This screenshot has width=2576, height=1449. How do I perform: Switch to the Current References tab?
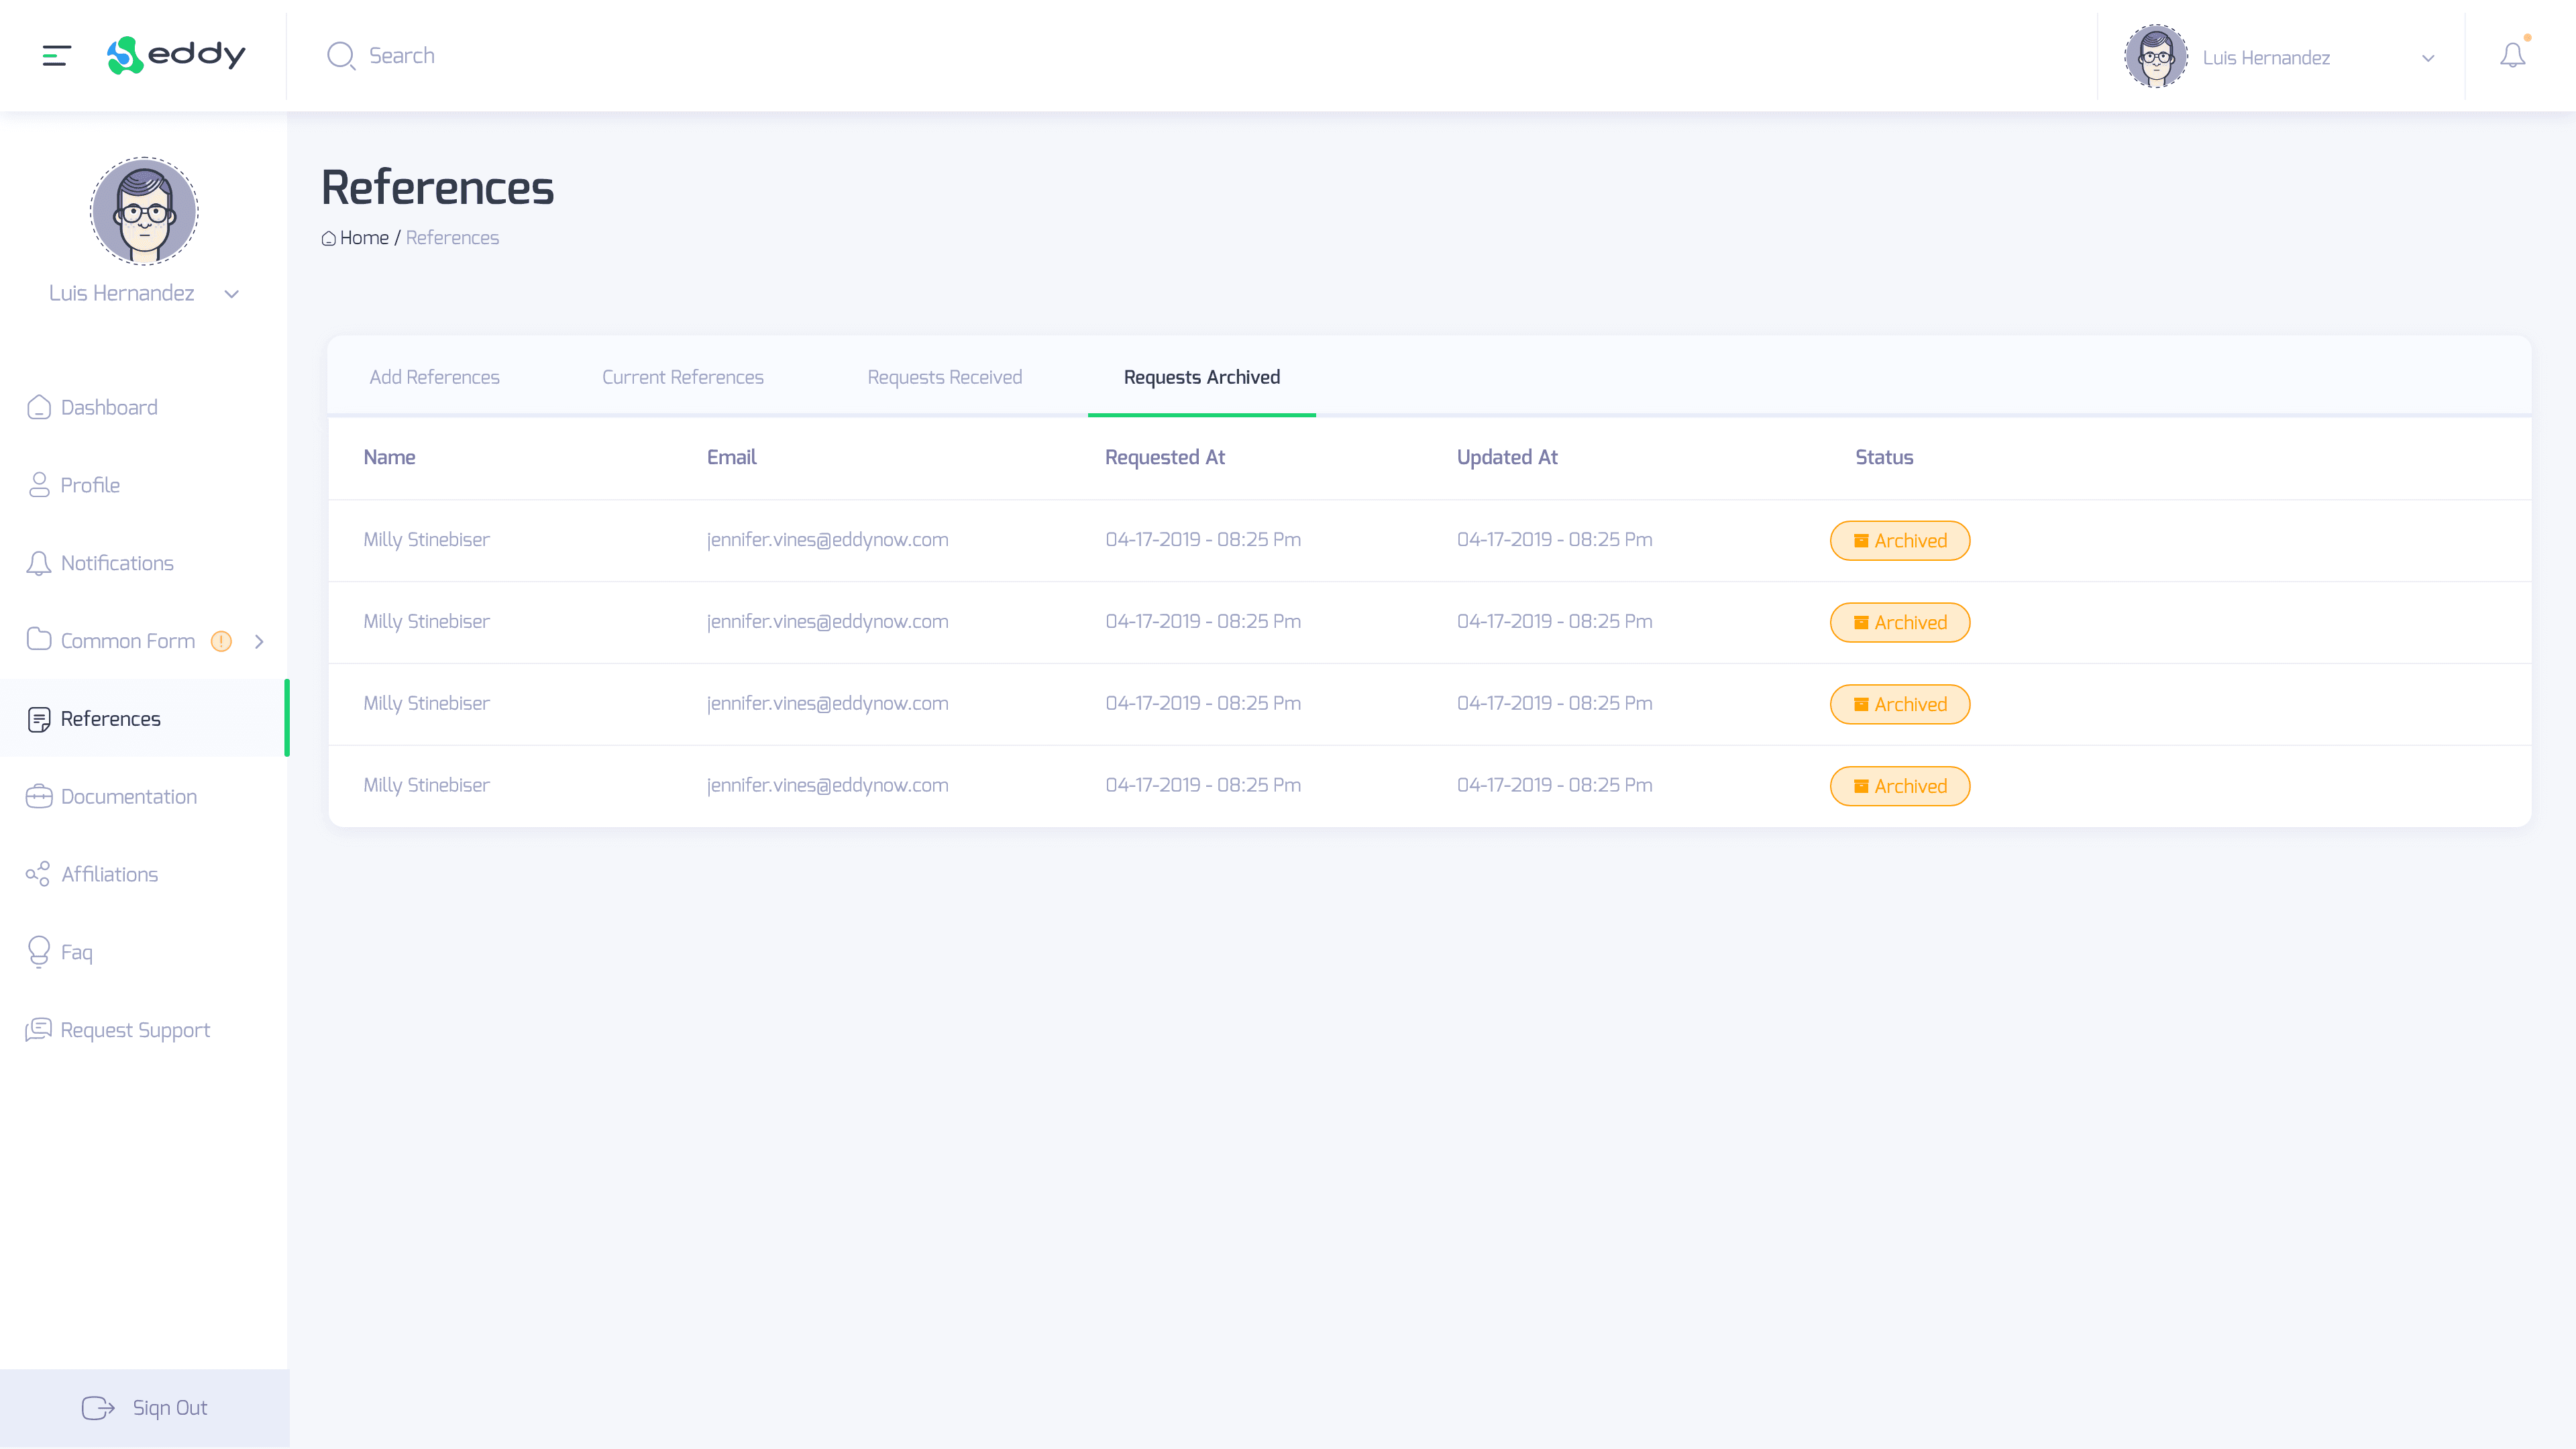click(683, 377)
